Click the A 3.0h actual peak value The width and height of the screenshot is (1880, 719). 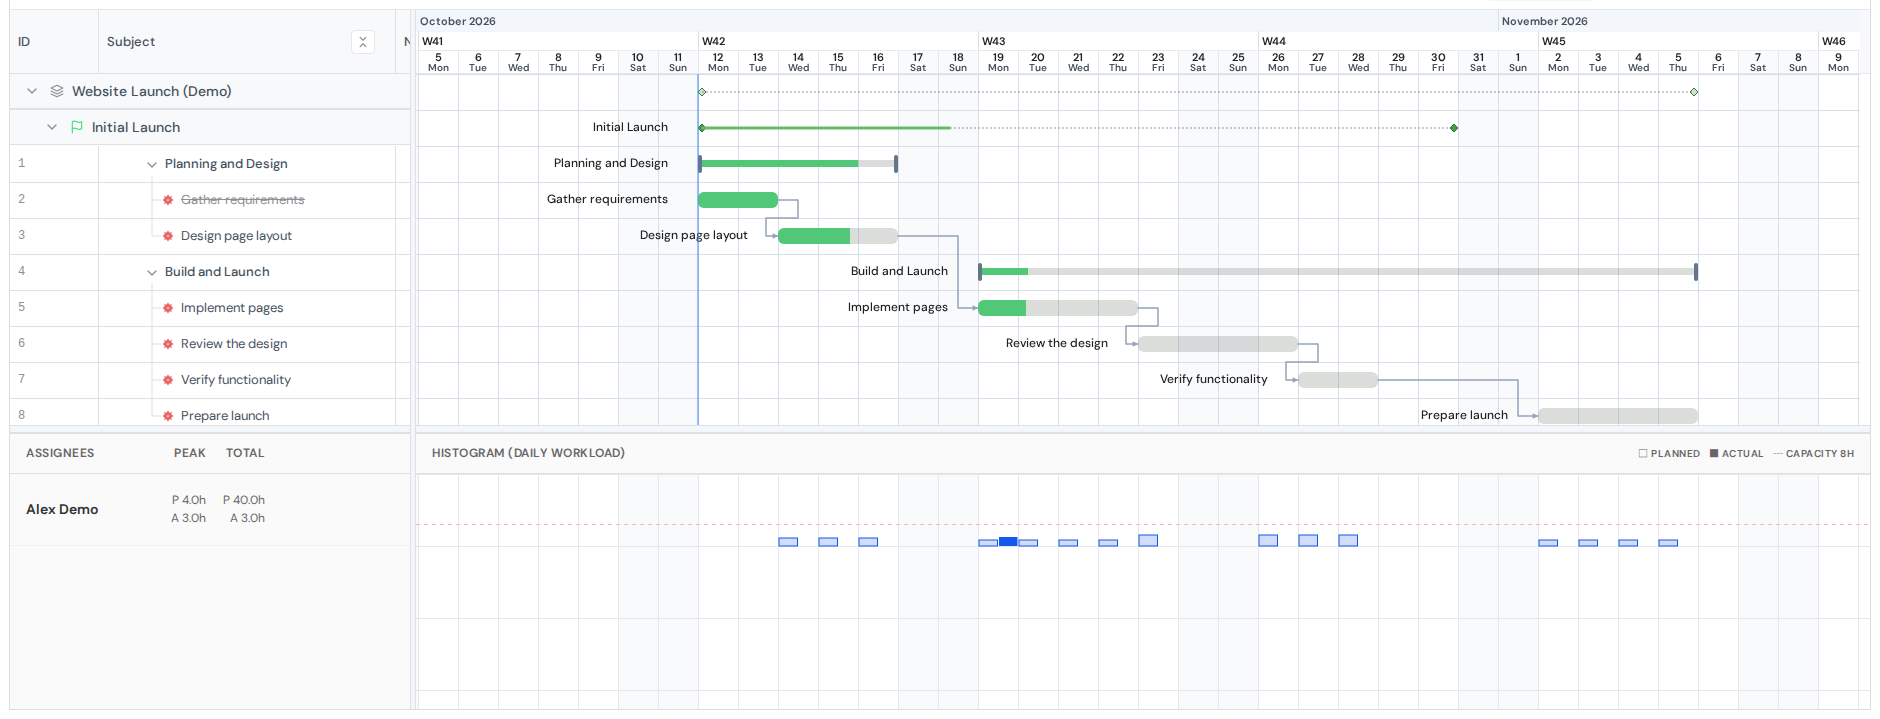tap(188, 518)
